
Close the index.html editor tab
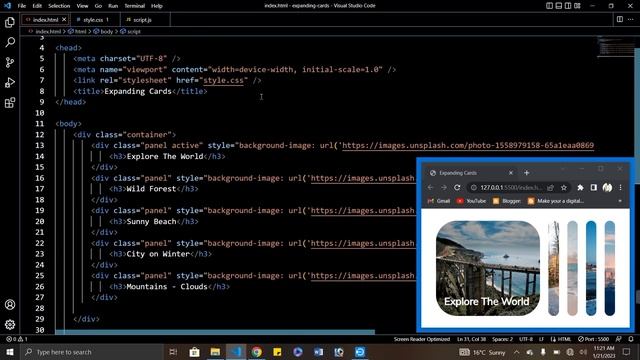(x=64, y=20)
